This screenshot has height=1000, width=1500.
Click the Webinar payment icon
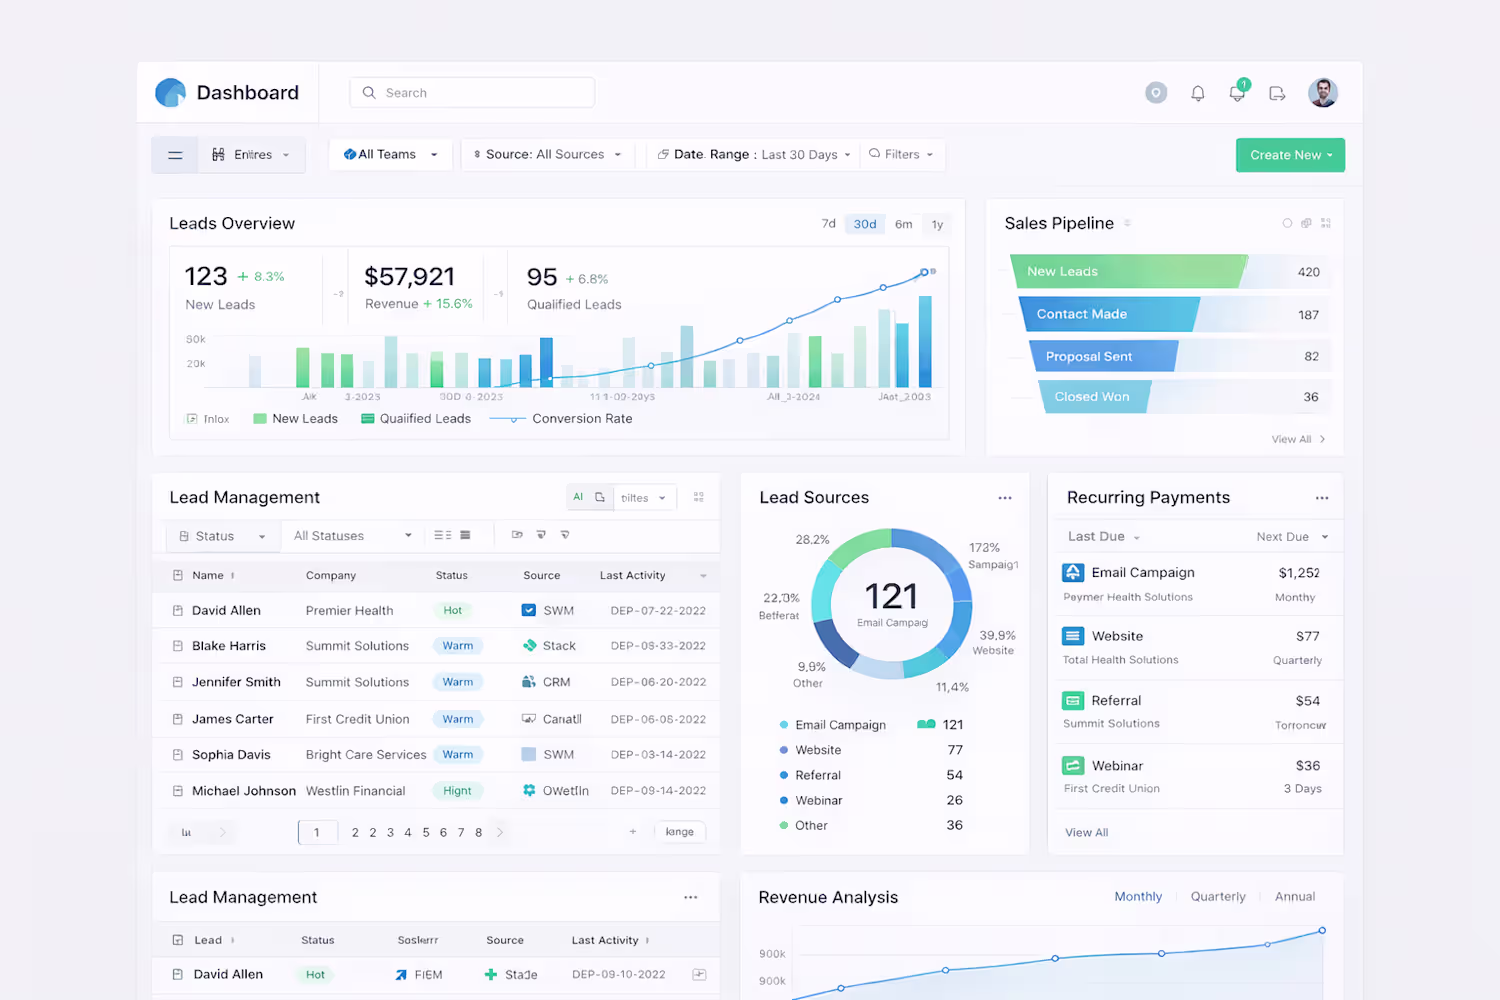point(1073,766)
